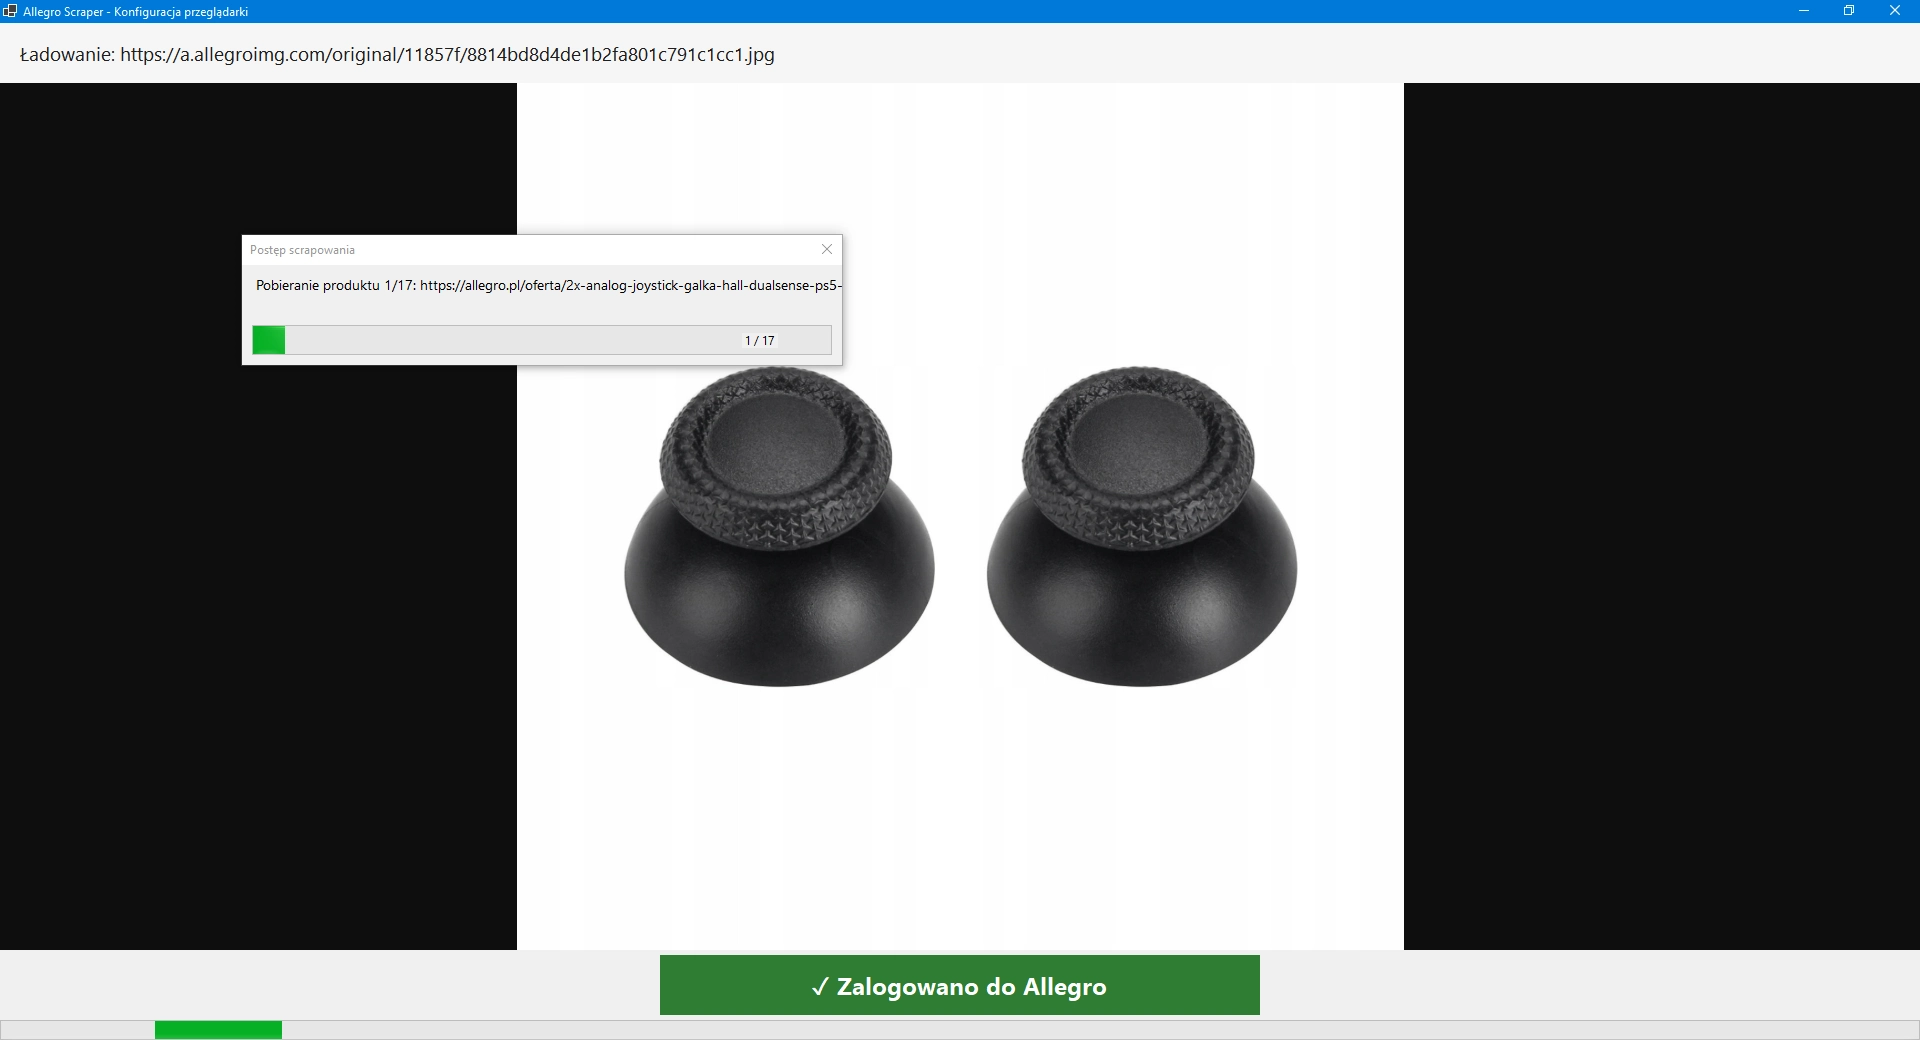
Task: Click the Allegro Scraper app icon in title bar
Action: coord(10,11)
